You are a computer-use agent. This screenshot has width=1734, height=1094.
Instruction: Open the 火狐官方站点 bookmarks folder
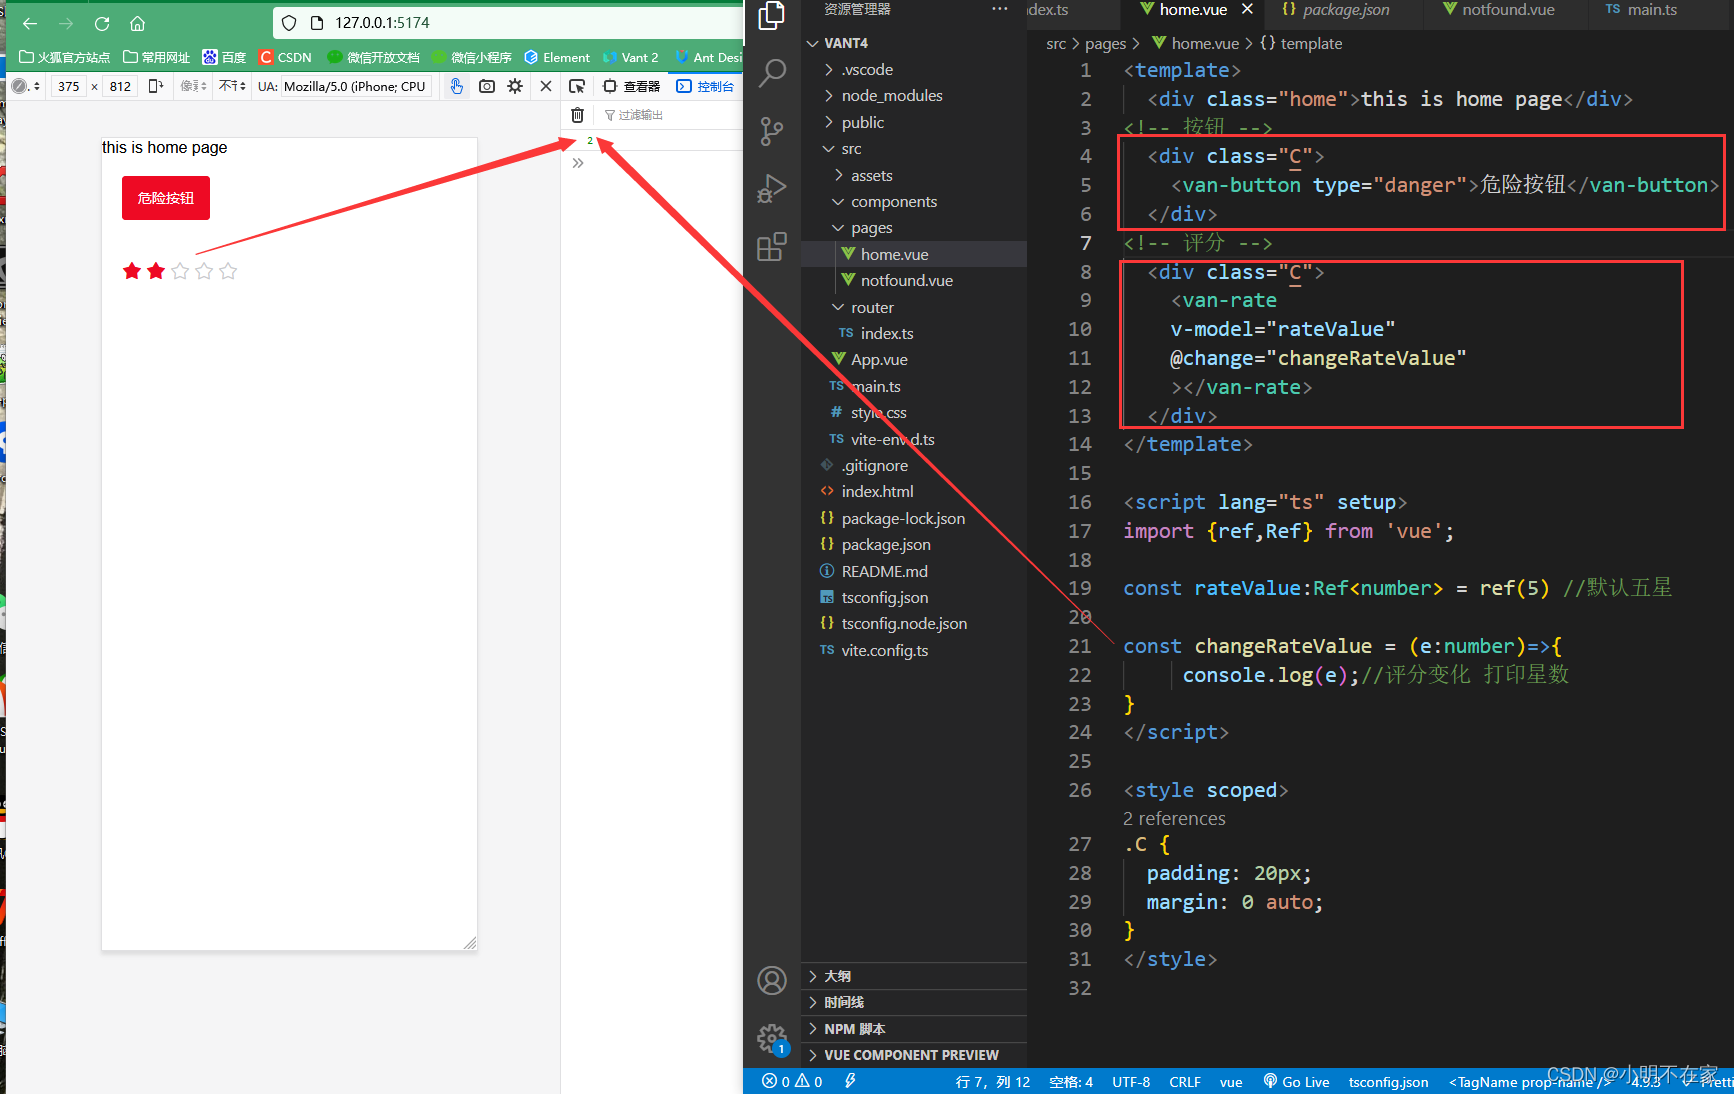pyautogui.click(x=65, y=57)
